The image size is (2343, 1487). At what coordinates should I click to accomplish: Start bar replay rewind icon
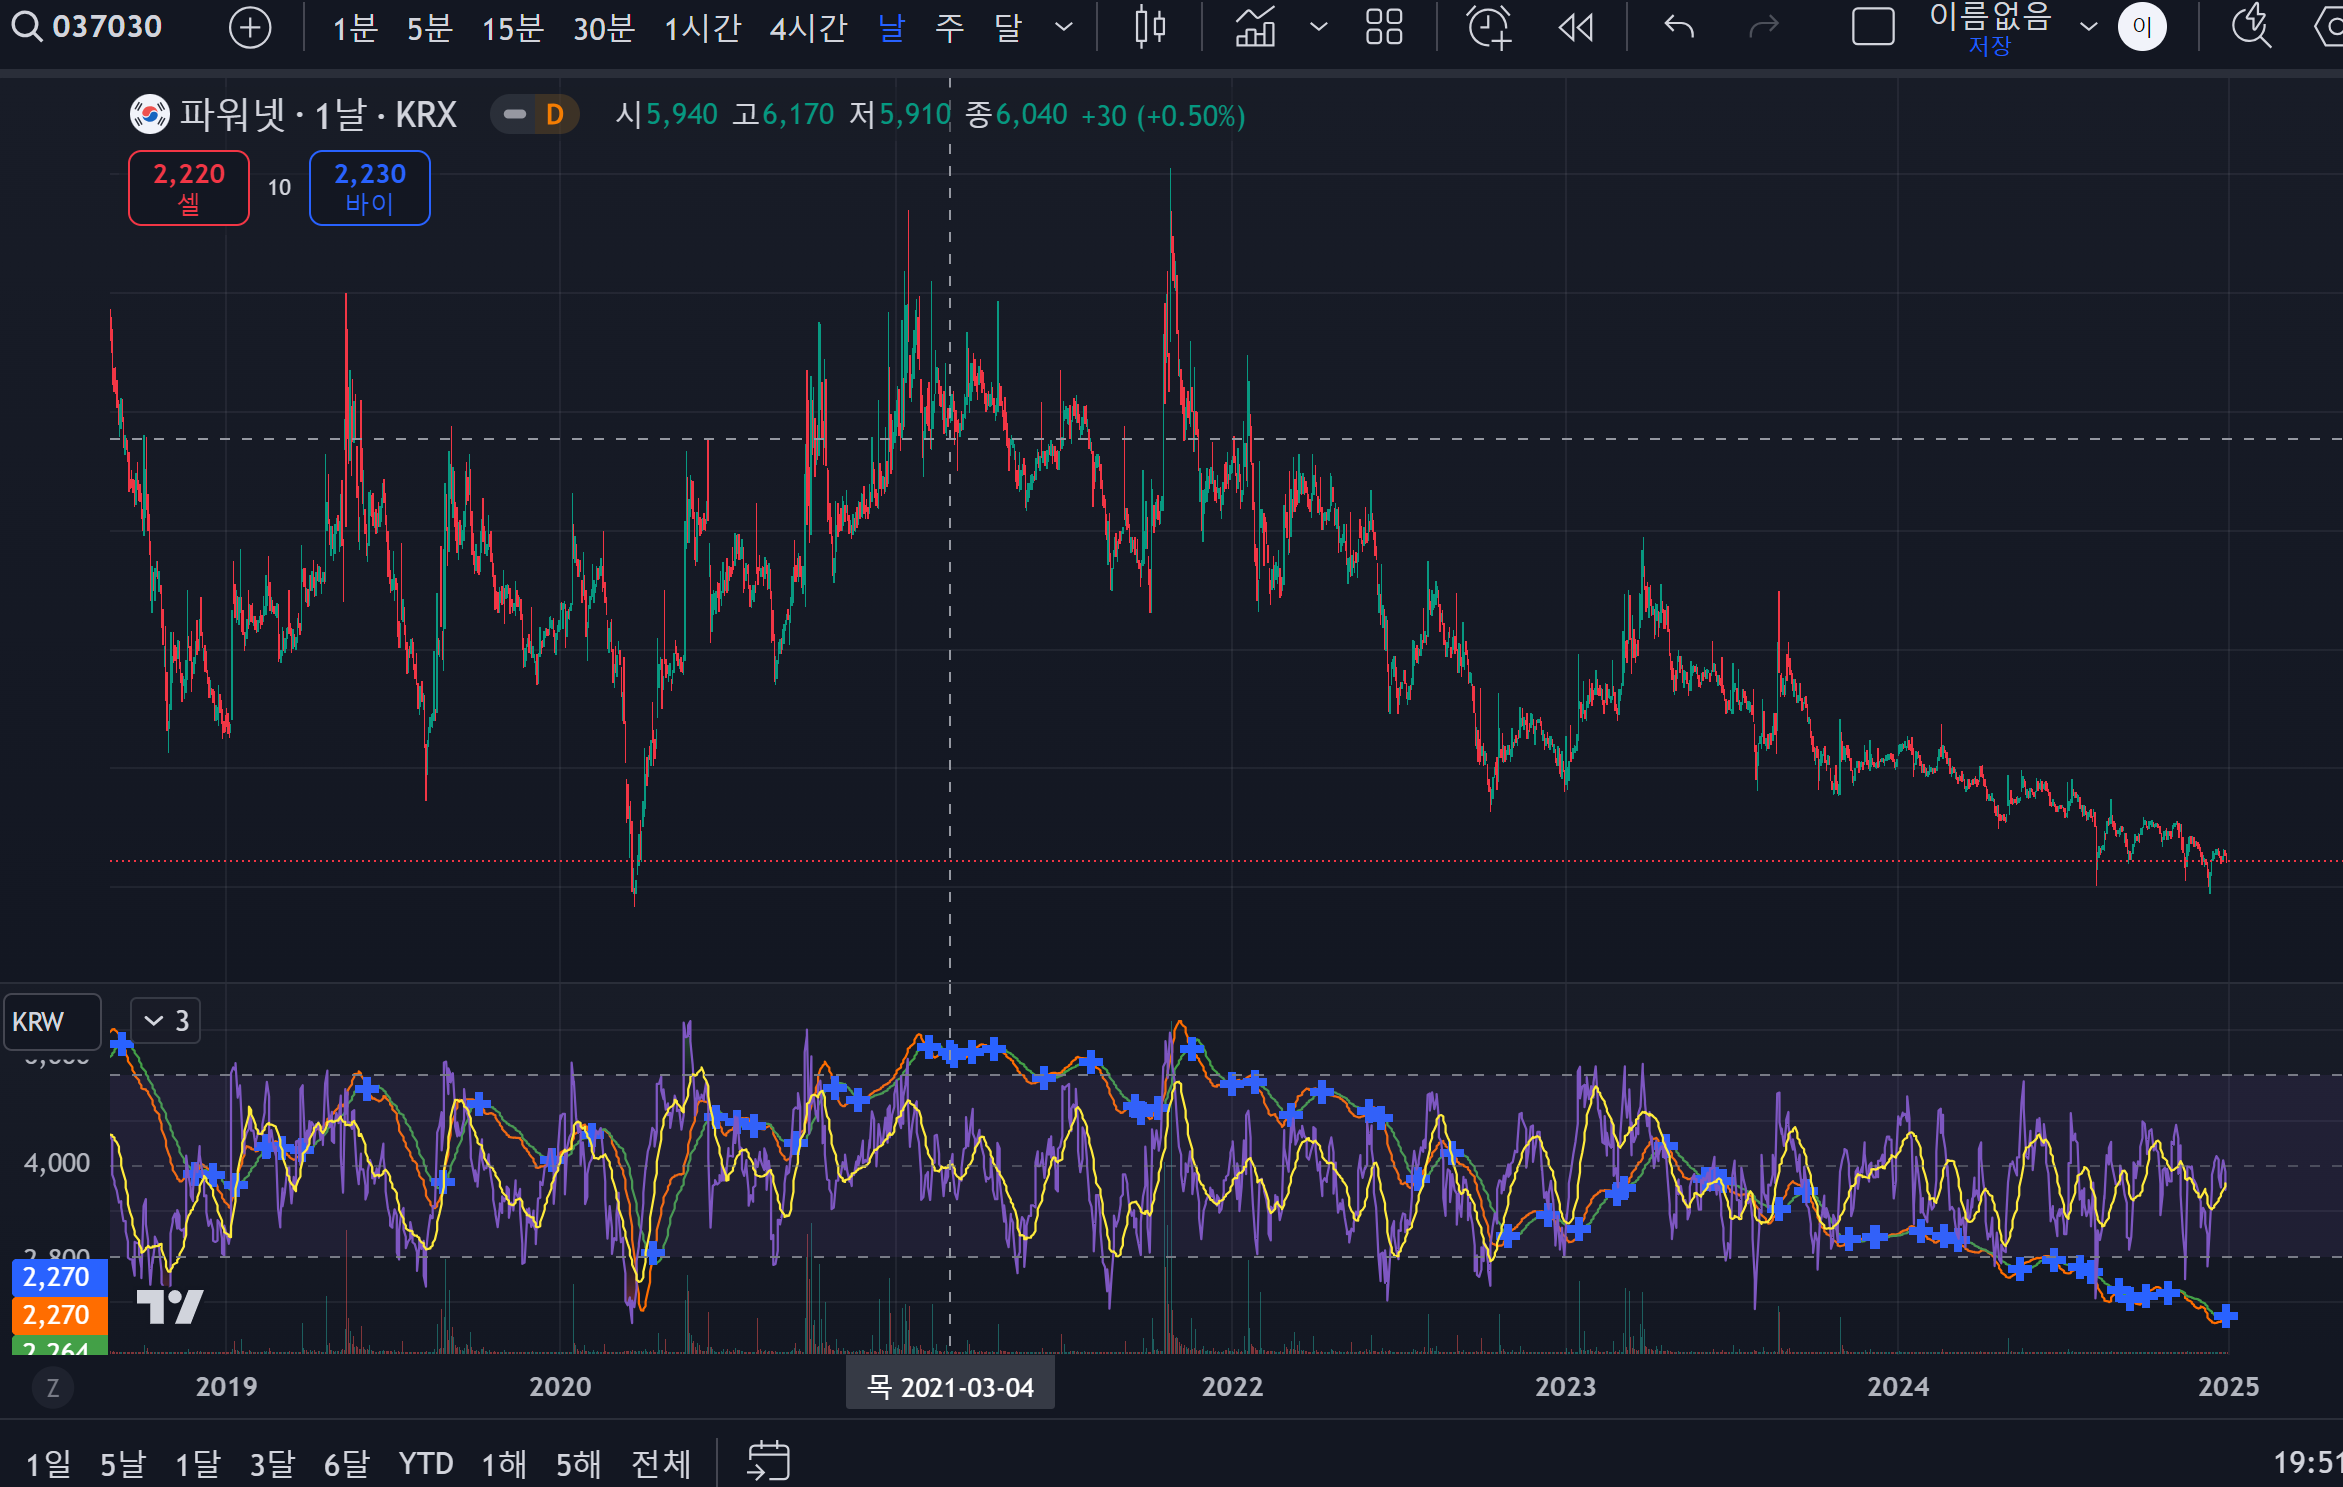point(1576,28)
